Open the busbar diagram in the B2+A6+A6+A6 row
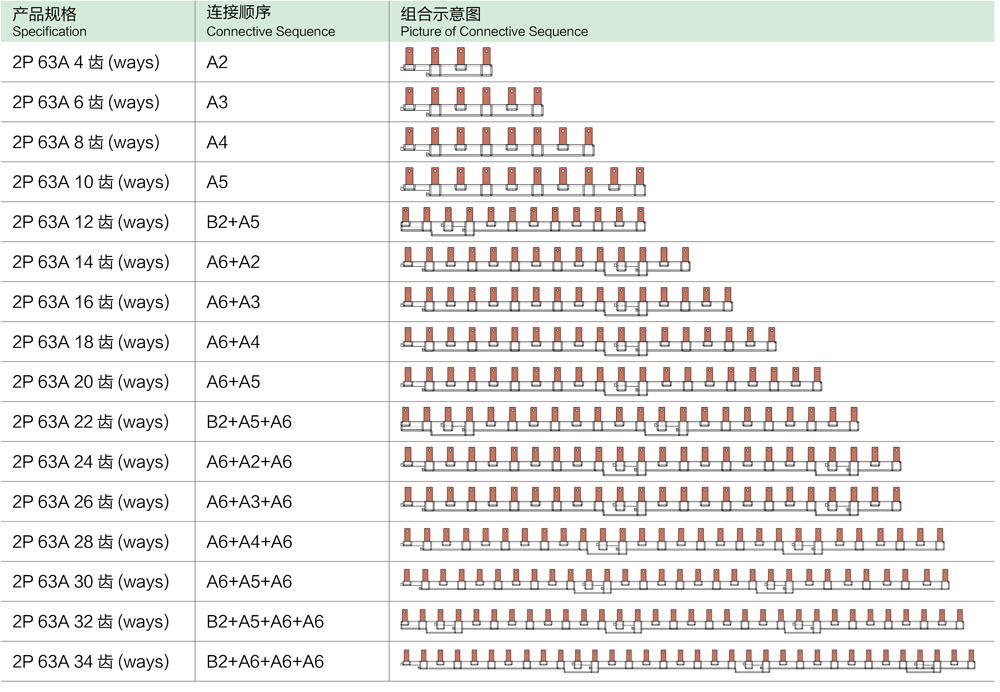Image resolution: width=1000 pixels, height=692 pixels. [x=688, y=661]
